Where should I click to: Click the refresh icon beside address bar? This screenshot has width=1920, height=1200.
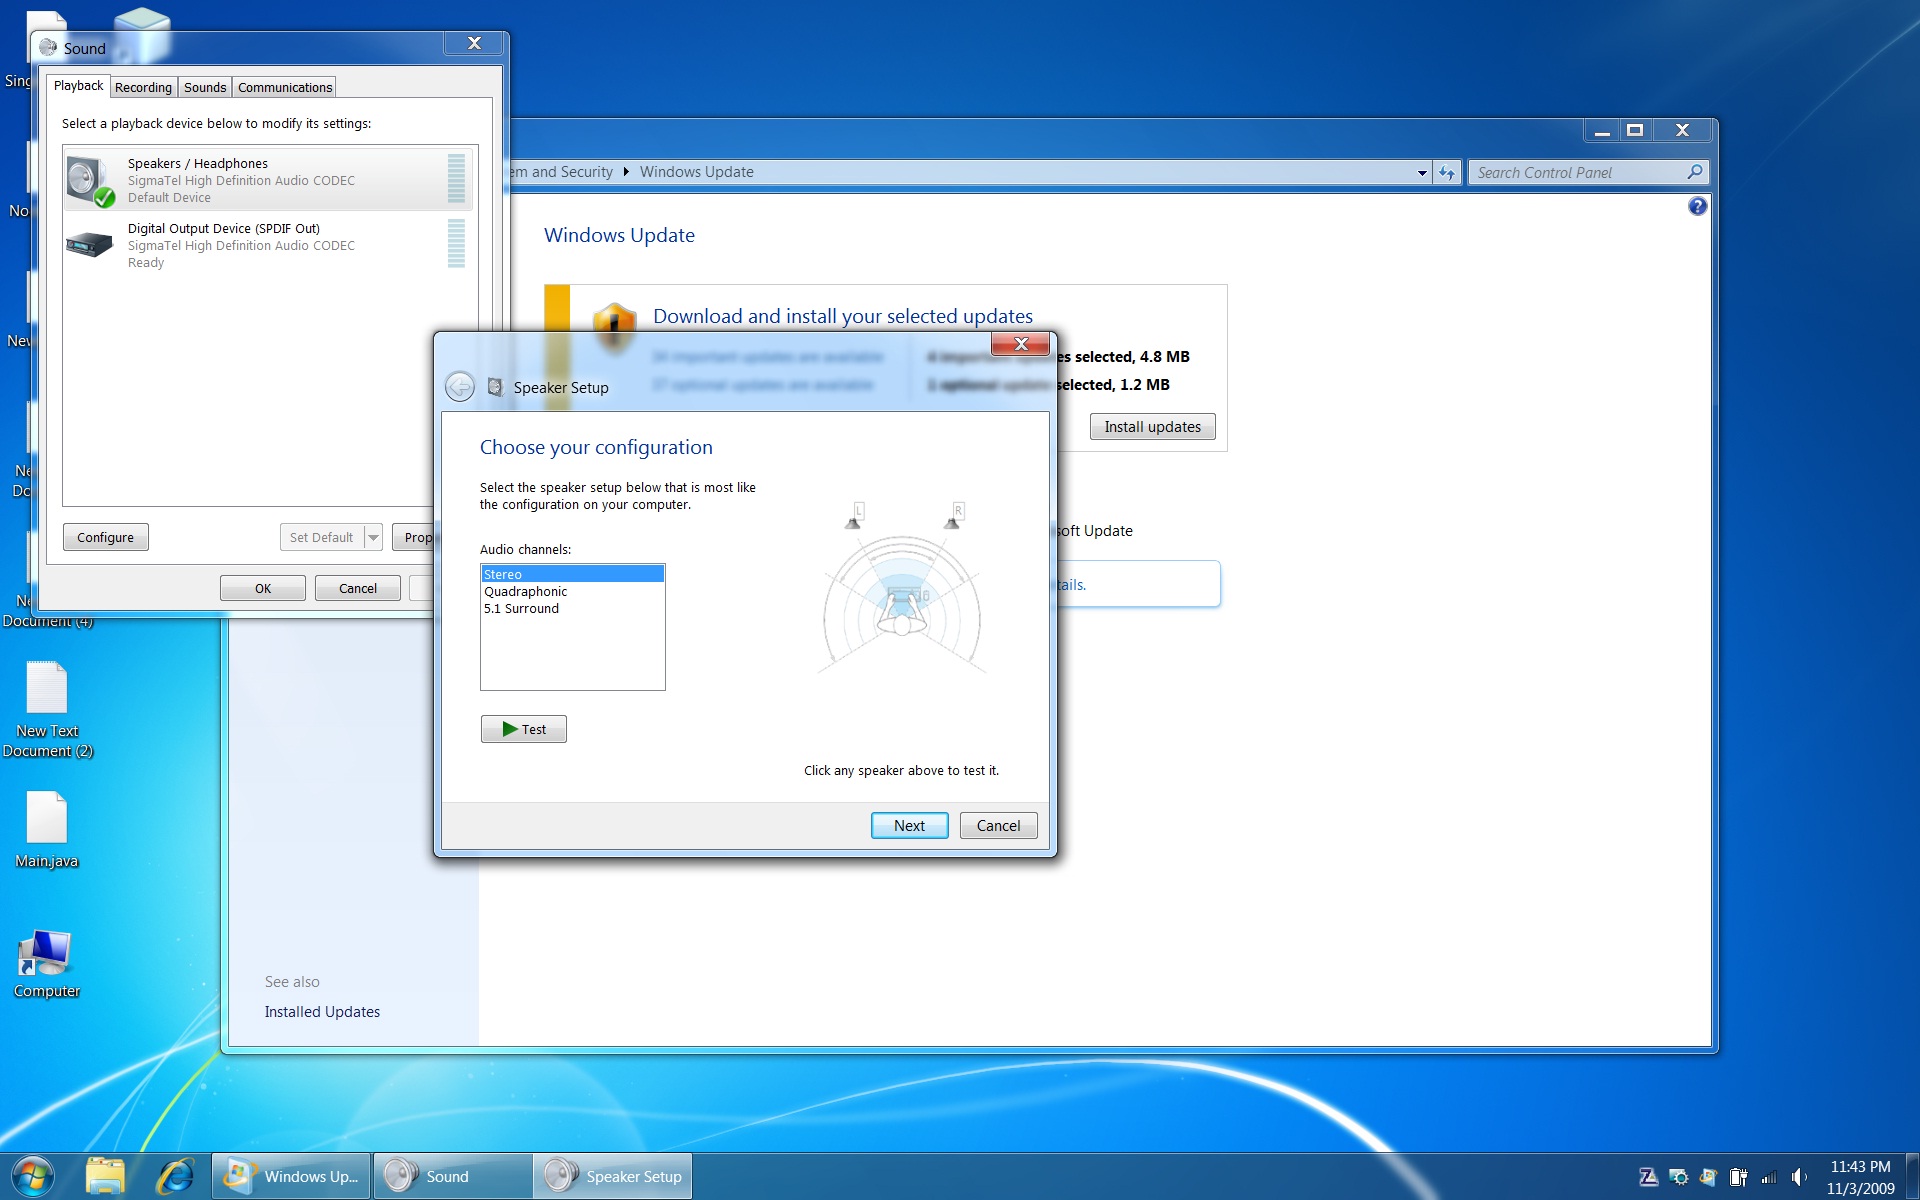[x=1447, y=172]
